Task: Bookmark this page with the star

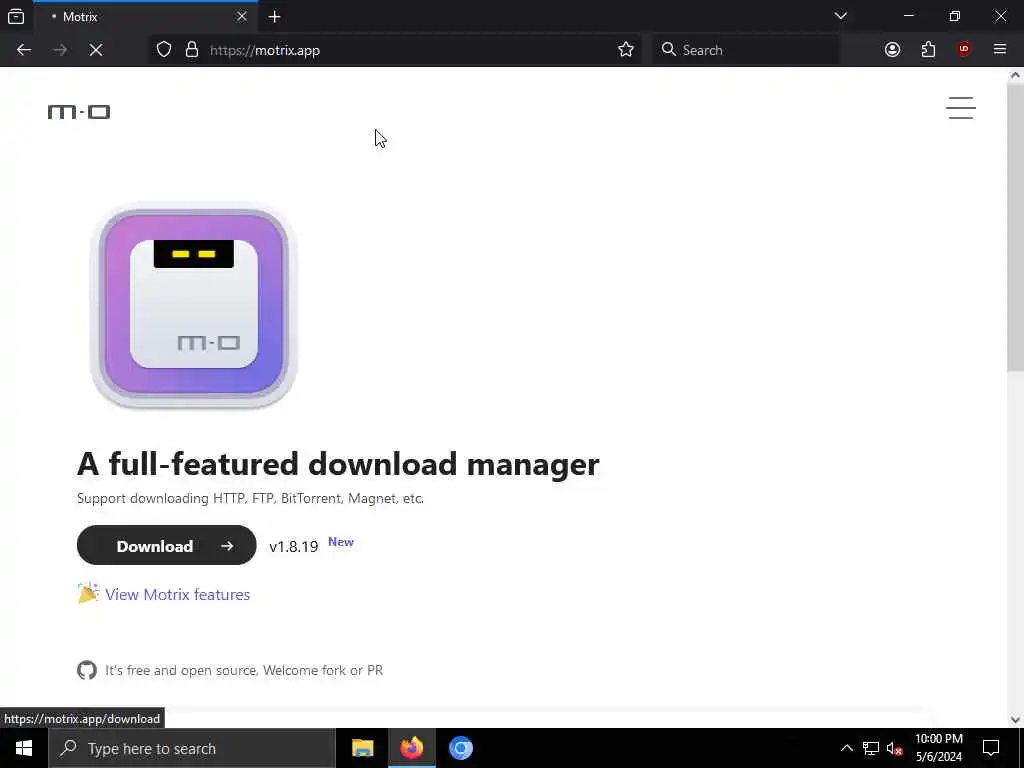Action: click(626, 50)
